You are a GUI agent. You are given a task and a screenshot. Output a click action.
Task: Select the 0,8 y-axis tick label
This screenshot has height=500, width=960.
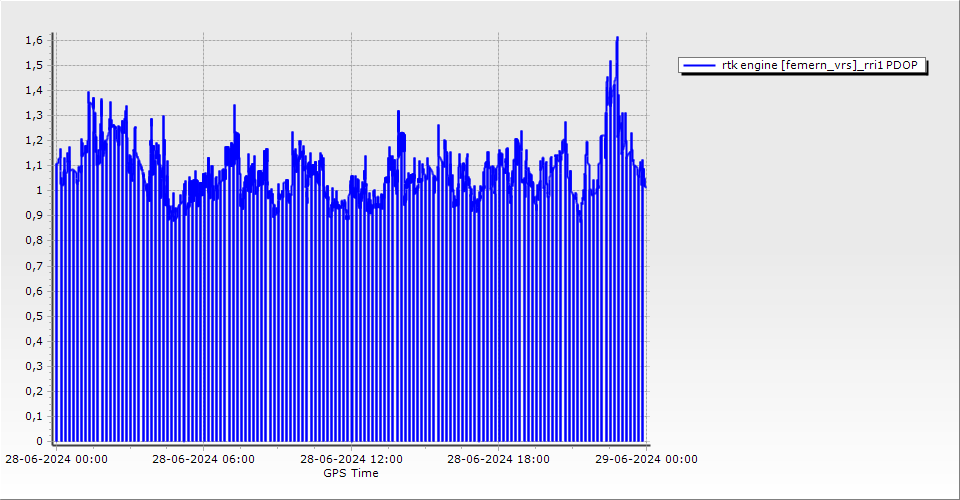(34, 240)
